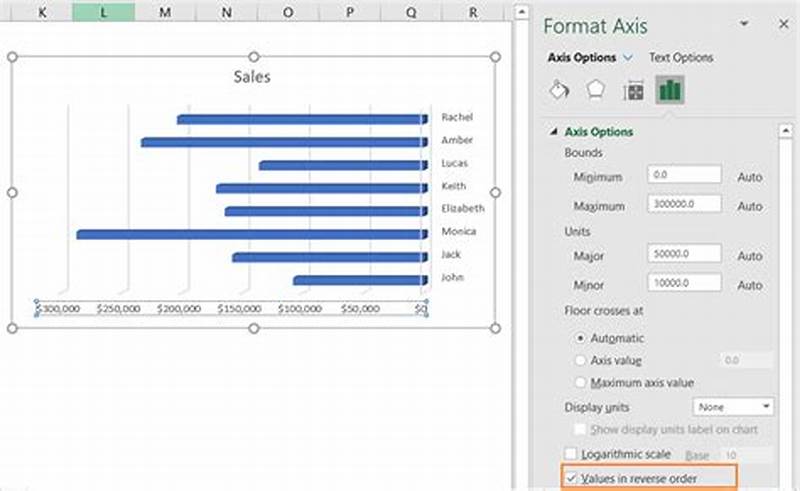Click the Sales chart title

tap(252, 77)
